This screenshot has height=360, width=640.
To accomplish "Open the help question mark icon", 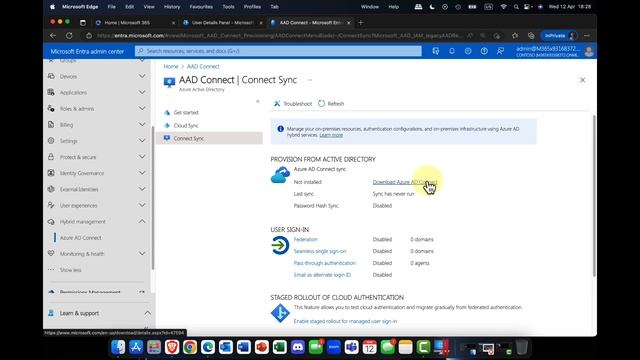I will [x=484, y=51].
